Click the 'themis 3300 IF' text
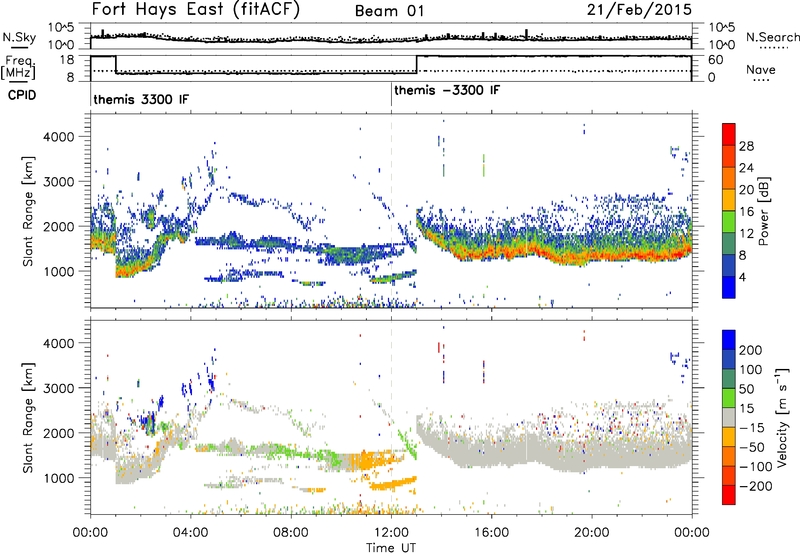This screenshot has width=800, height=554. point(141,99)
